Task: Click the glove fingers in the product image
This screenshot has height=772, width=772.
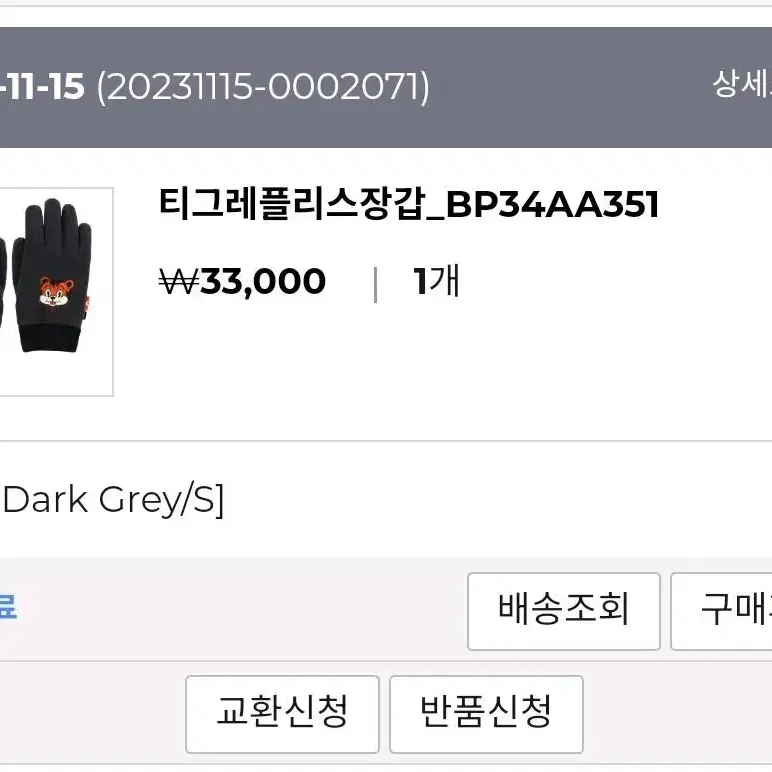Action: [59, 217]
